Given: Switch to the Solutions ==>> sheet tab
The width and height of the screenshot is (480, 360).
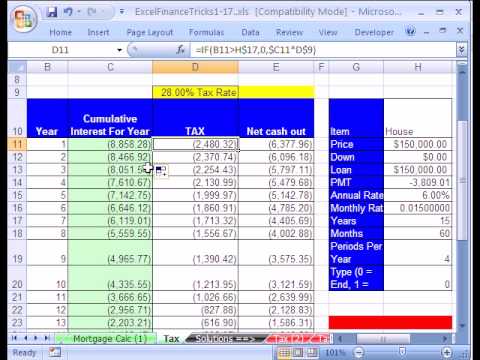Looking at the screenshot, I should click(x=225, y=339).
